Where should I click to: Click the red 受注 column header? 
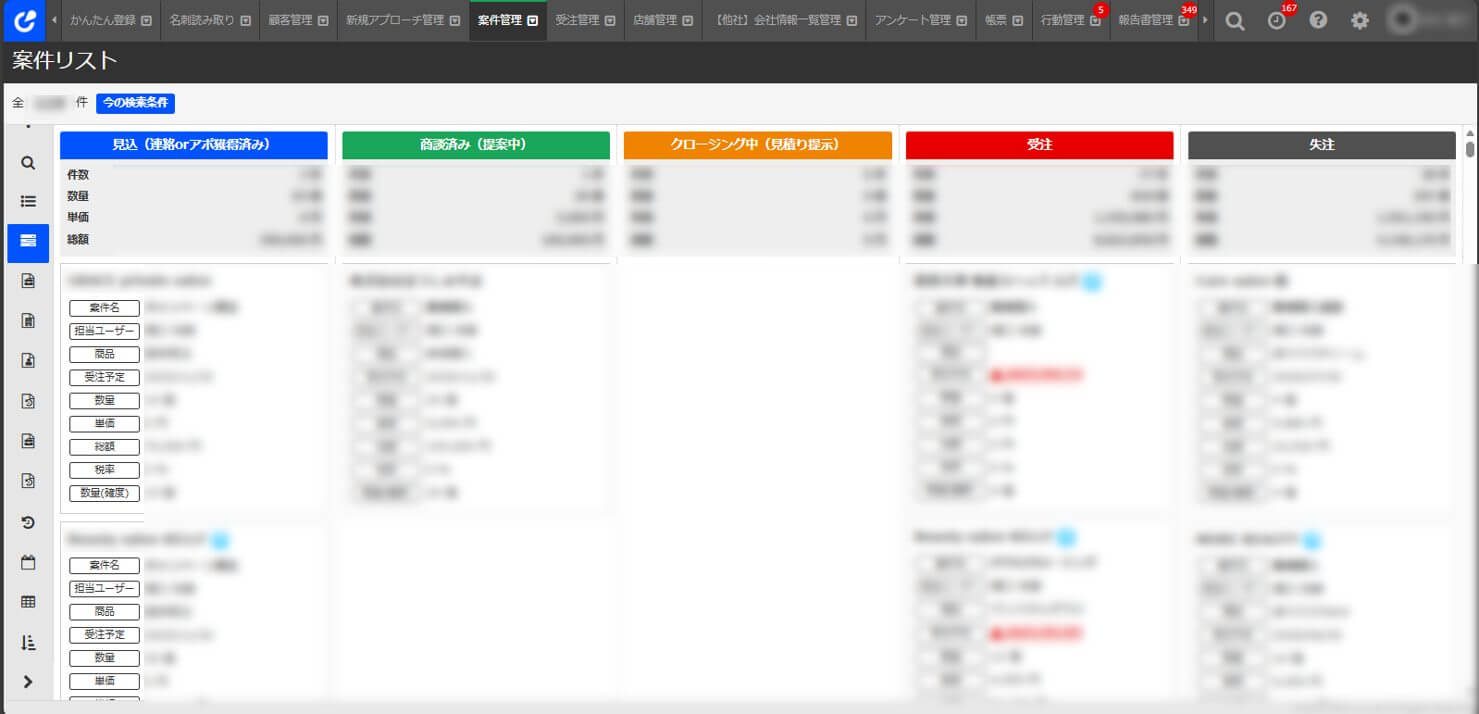1039,145
